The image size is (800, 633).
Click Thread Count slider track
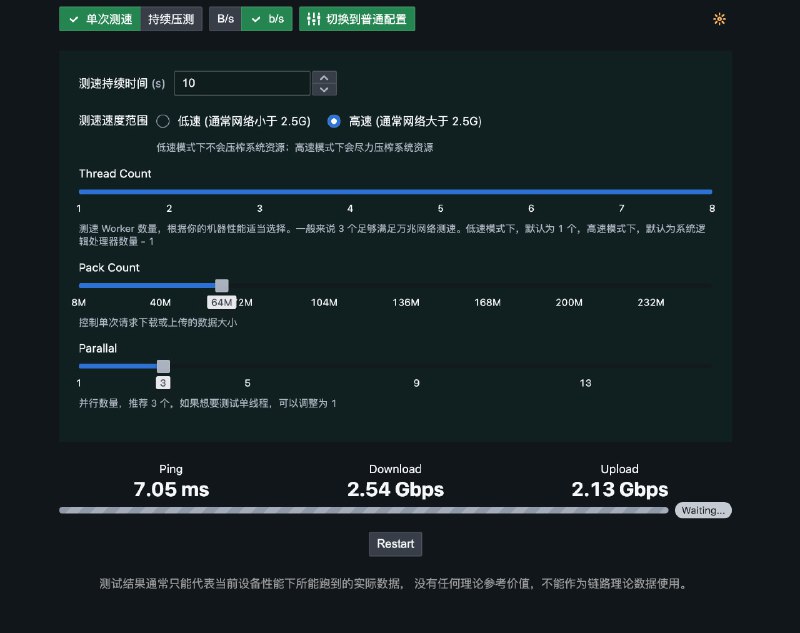pos(395,192)
